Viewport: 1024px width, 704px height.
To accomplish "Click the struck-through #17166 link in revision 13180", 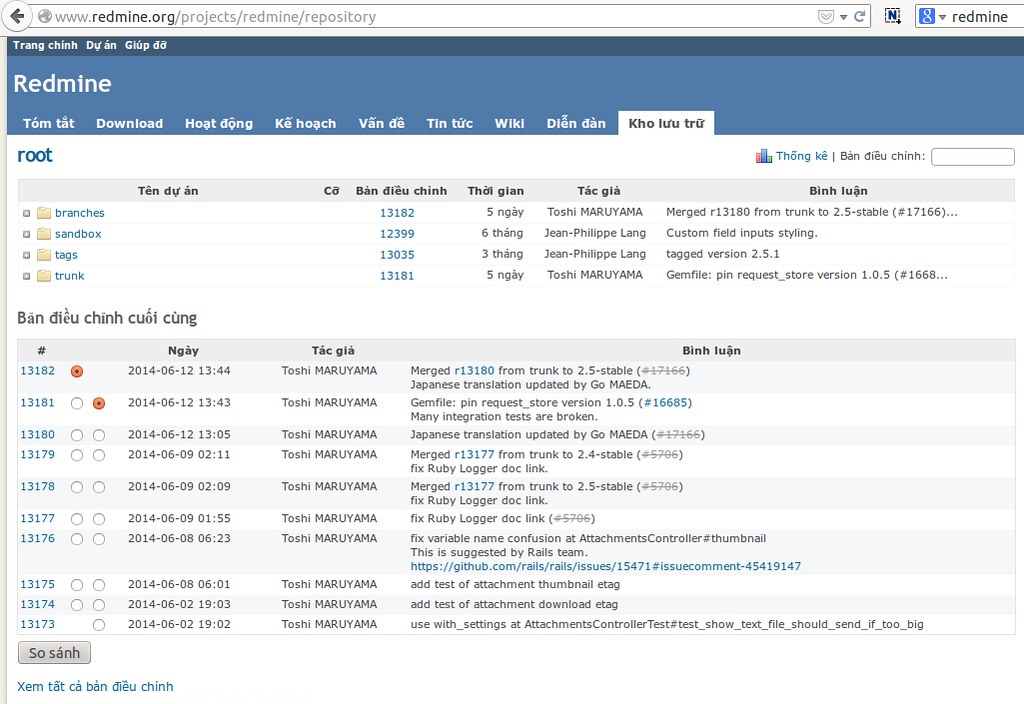I will click(678, 435).
